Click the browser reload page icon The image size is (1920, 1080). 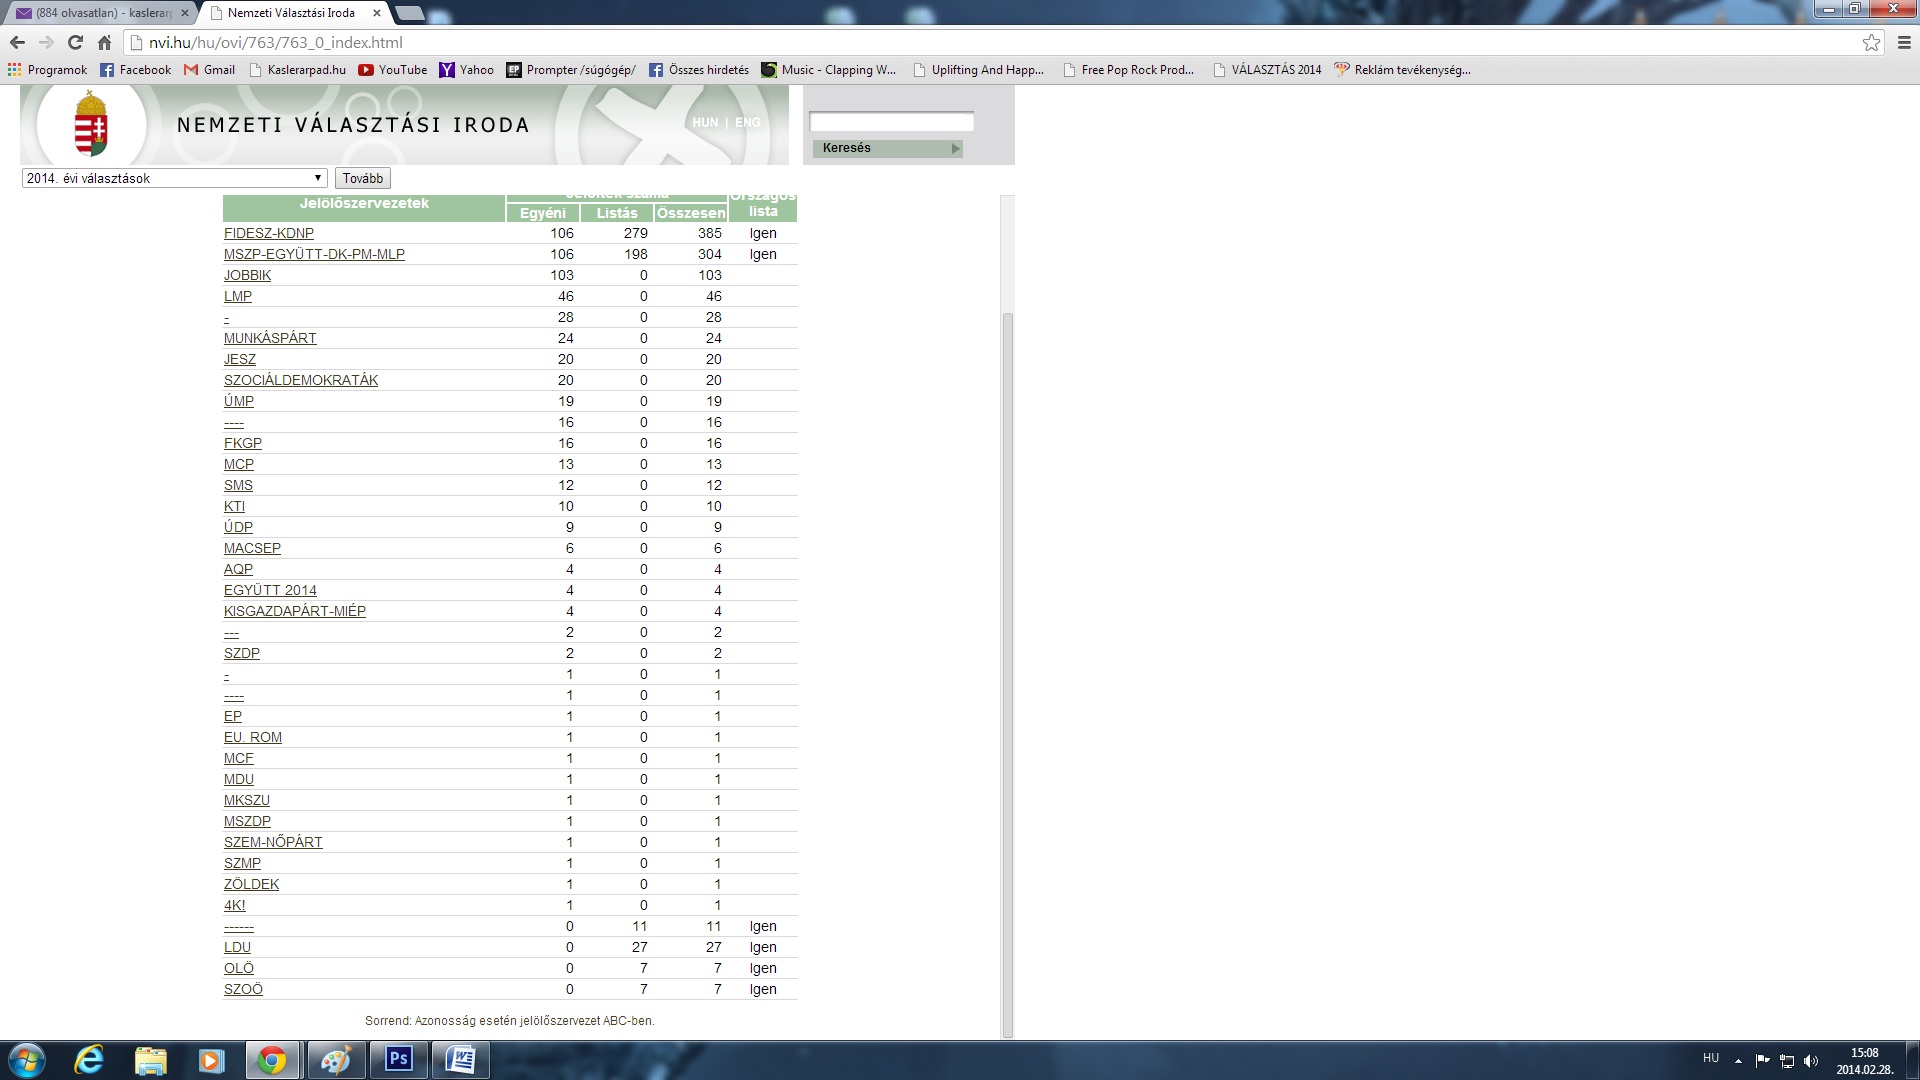pyautogui.click(x=75, y=42)
